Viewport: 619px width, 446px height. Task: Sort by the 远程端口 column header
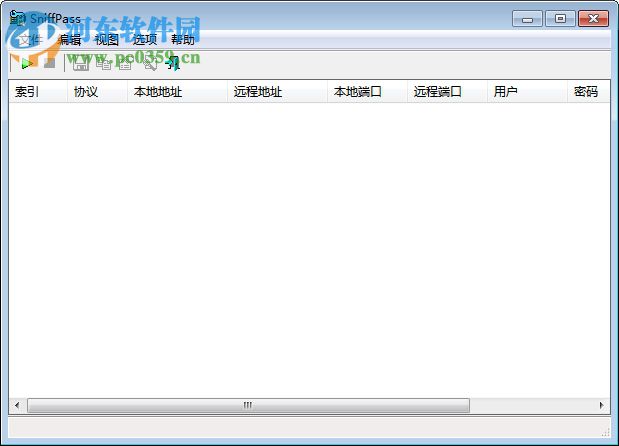[447, 92]
